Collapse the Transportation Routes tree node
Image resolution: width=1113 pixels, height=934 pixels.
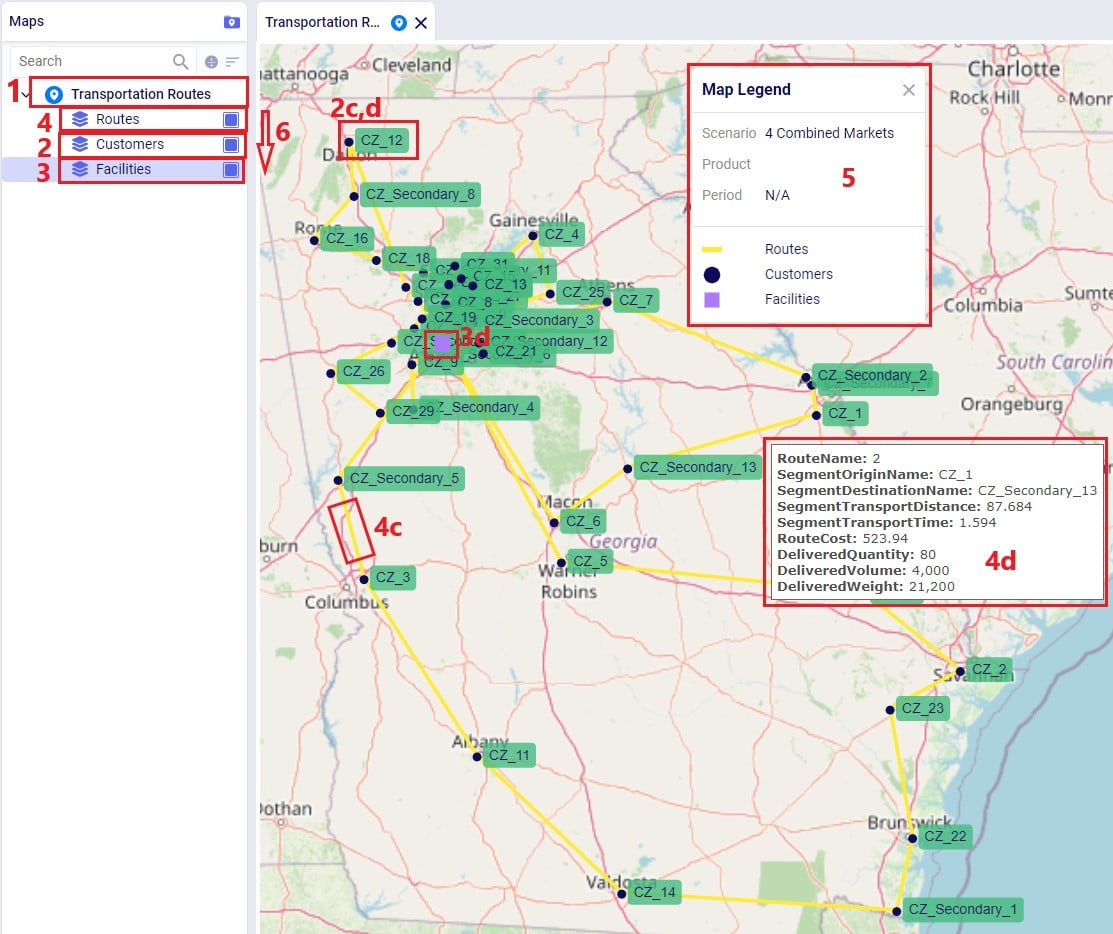[26, 94]
